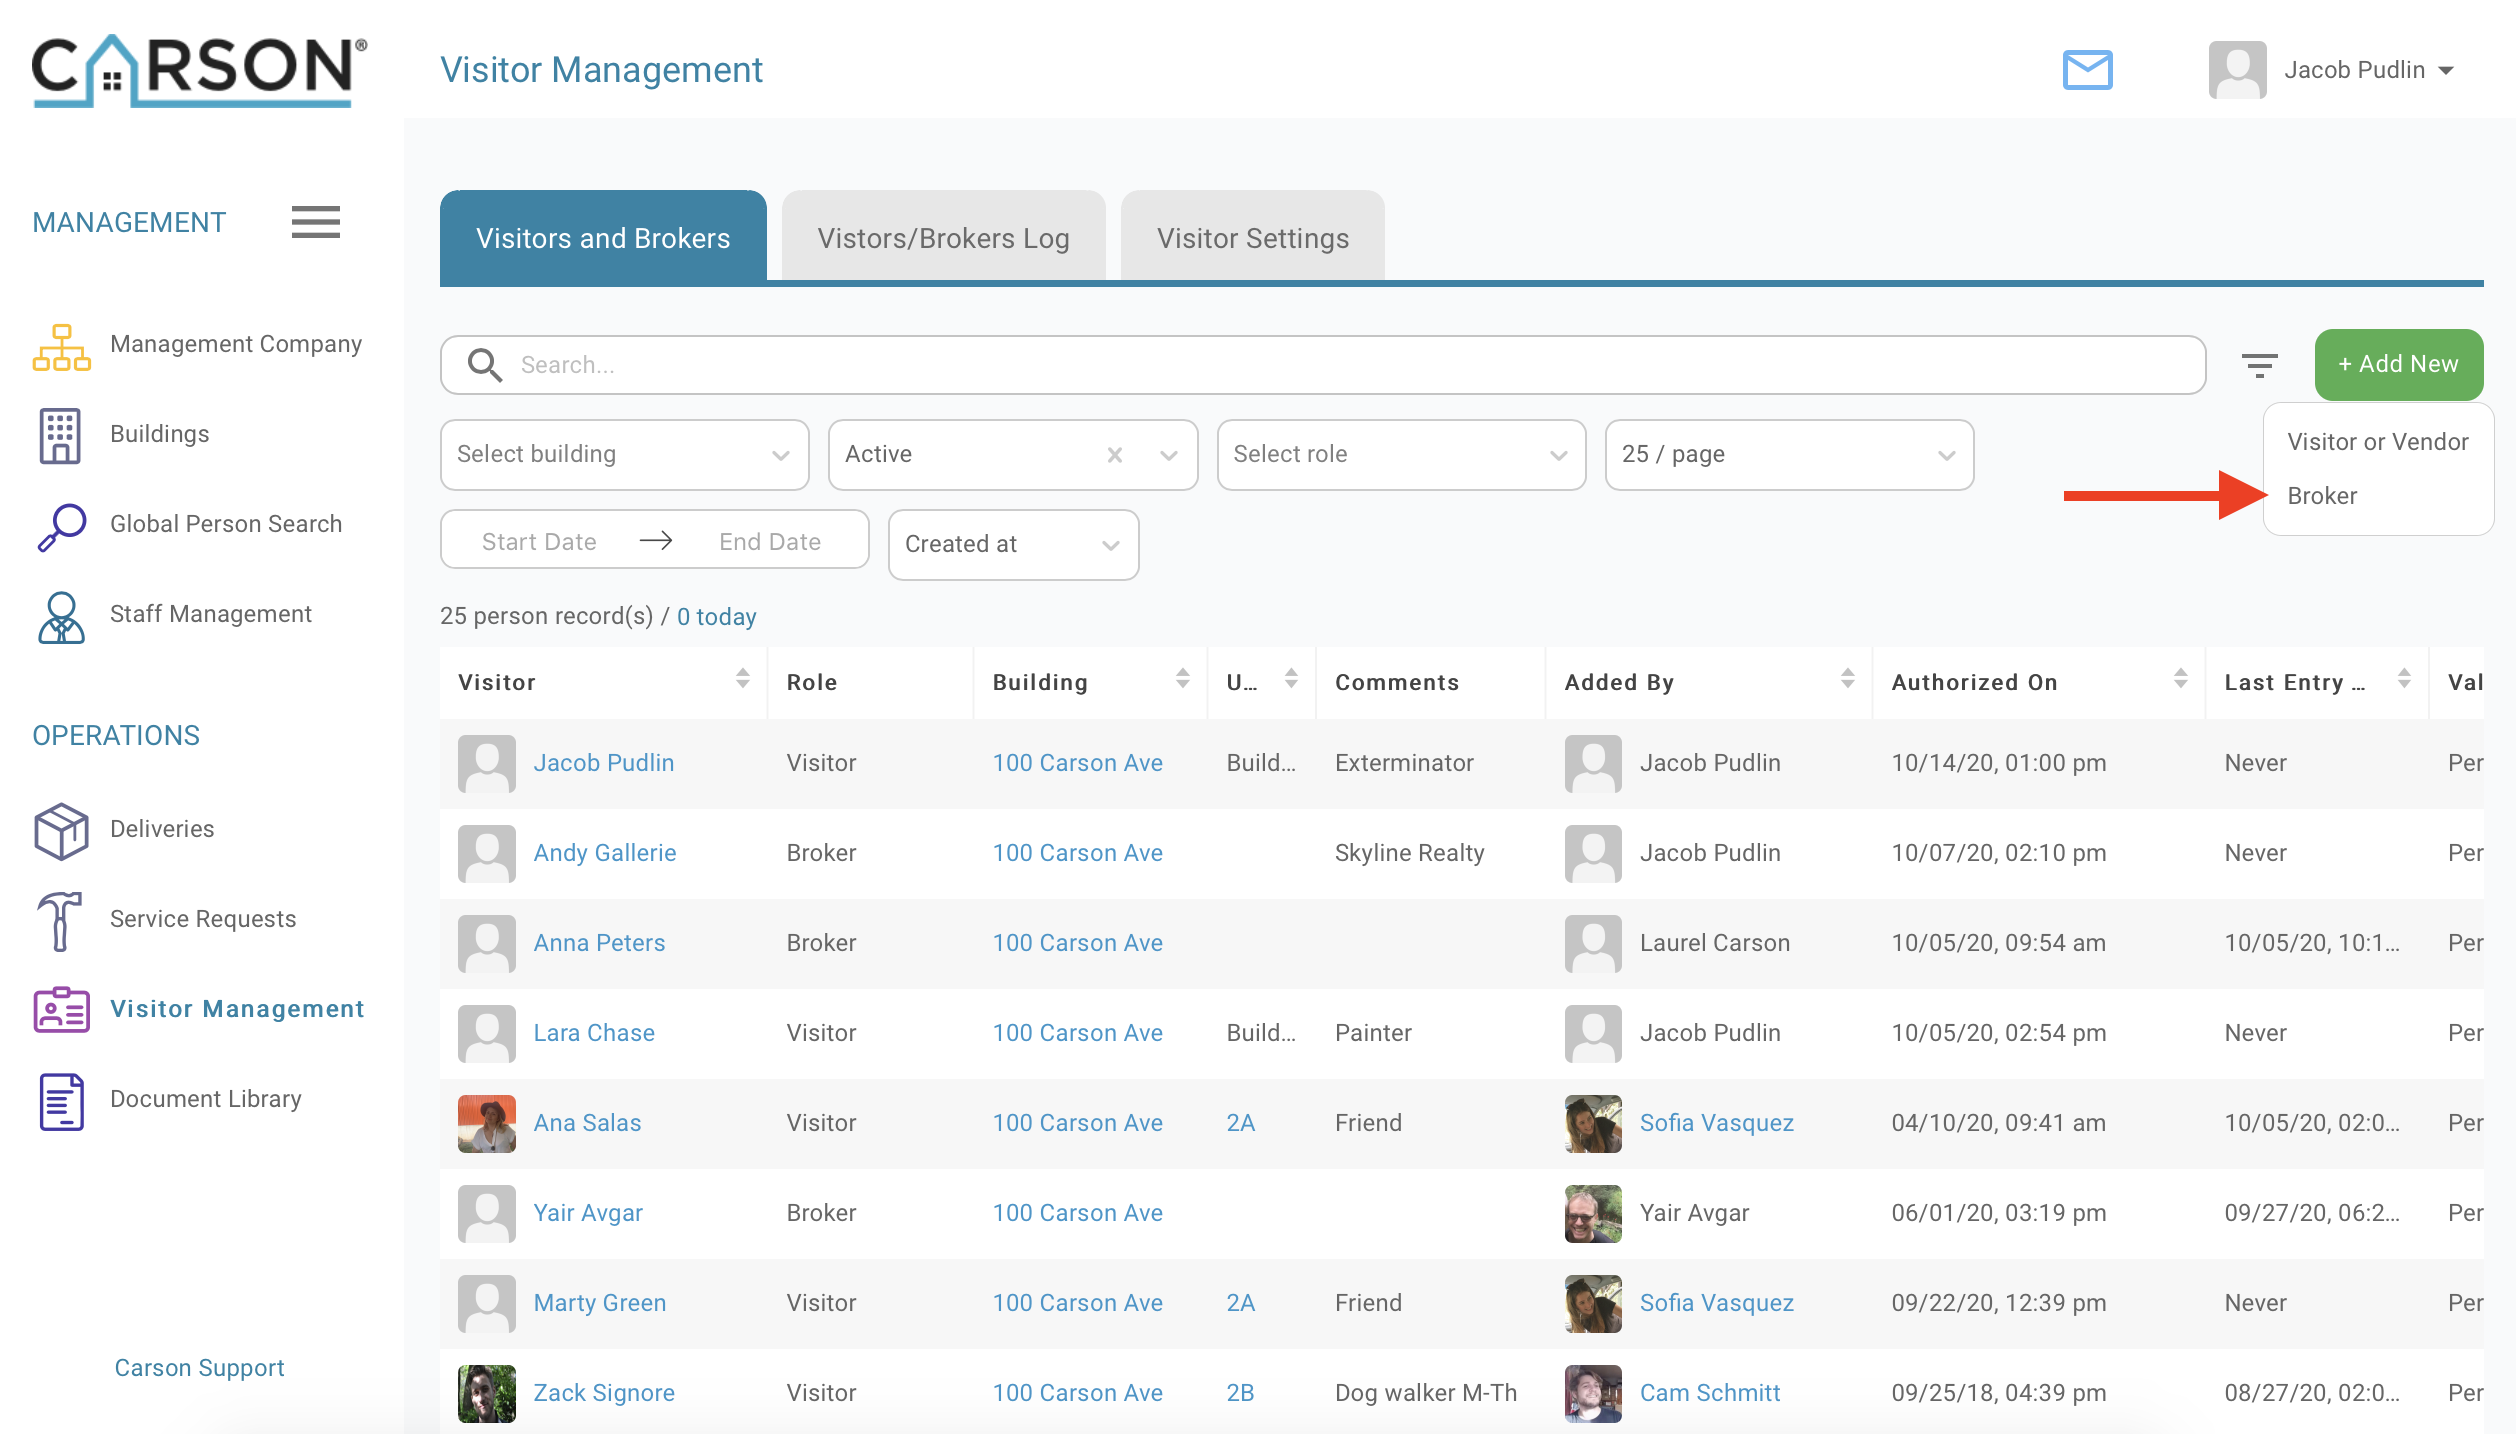
Task: Open the Created at sort dropdown
Action: (x=1012, y=545)
